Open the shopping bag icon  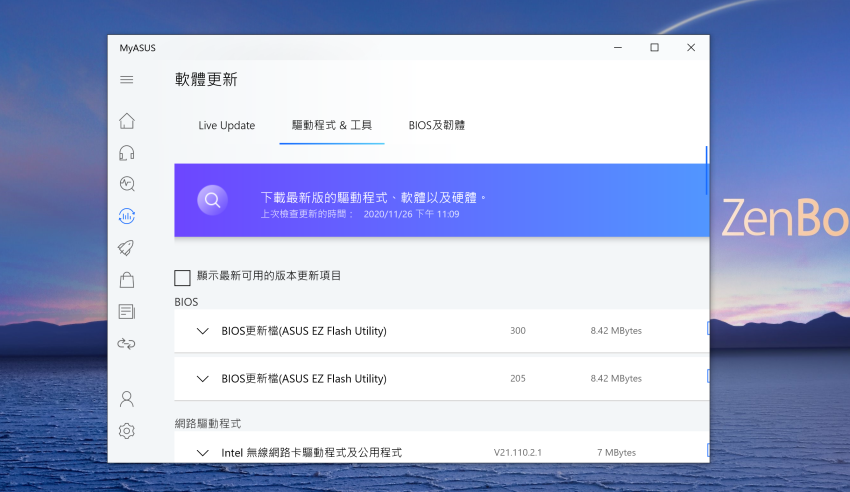coord(127,280)
